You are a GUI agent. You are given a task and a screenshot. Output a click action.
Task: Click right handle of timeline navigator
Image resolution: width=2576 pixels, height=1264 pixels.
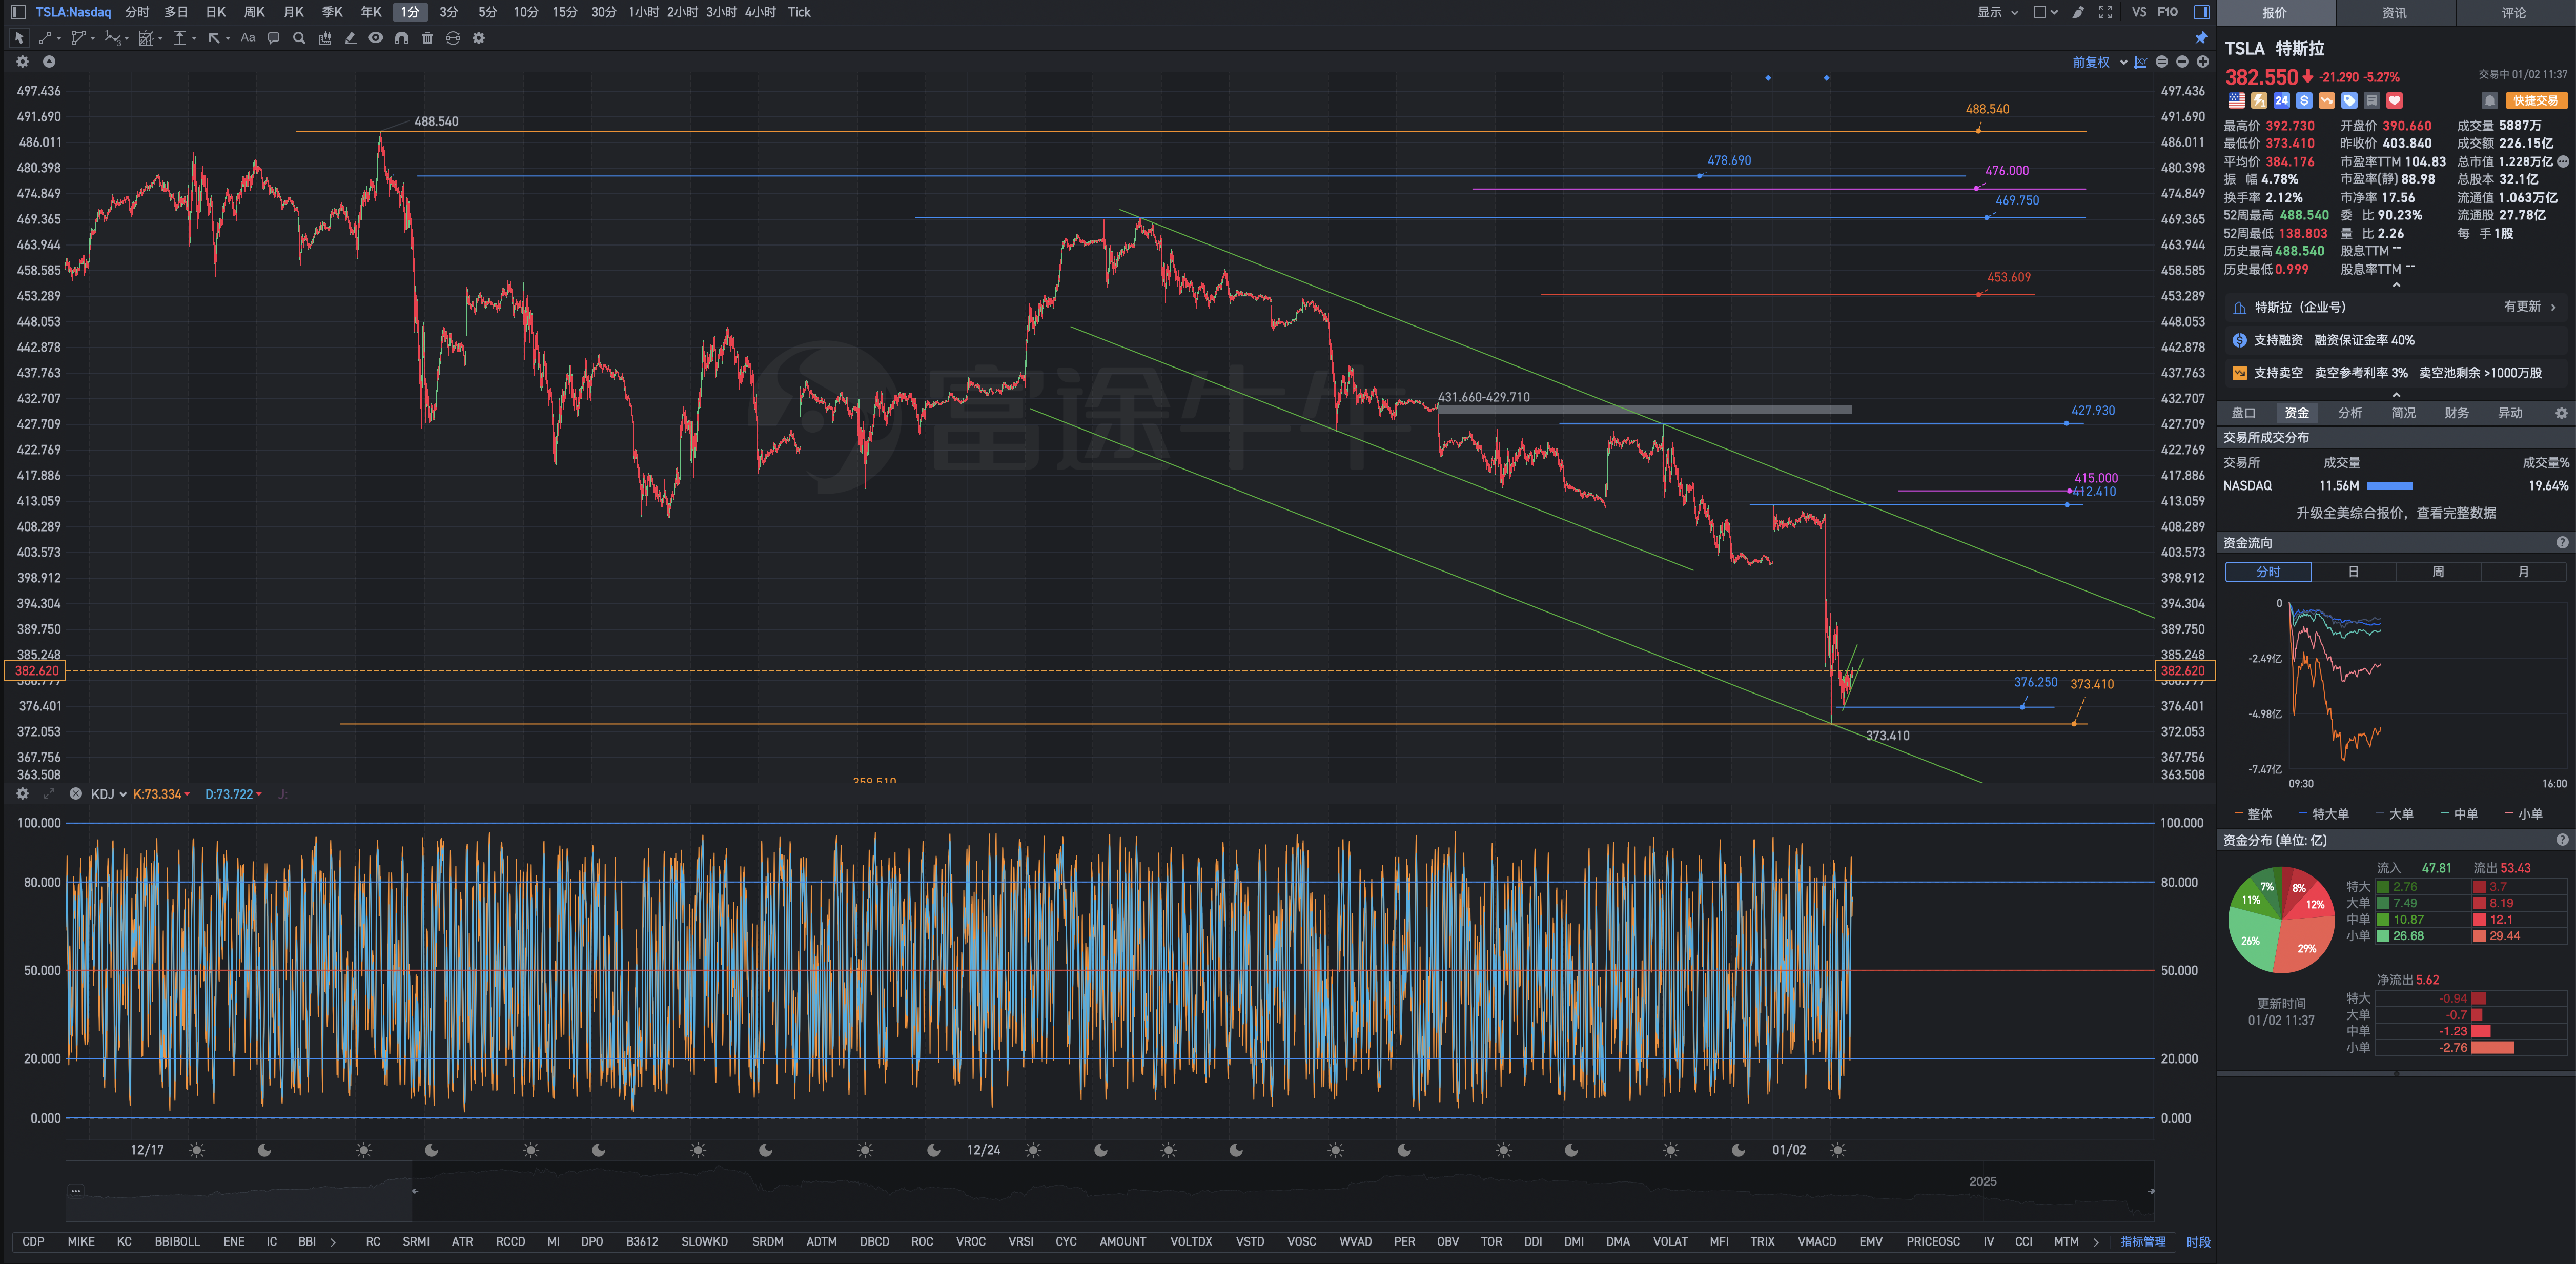pos(2151,1191)
